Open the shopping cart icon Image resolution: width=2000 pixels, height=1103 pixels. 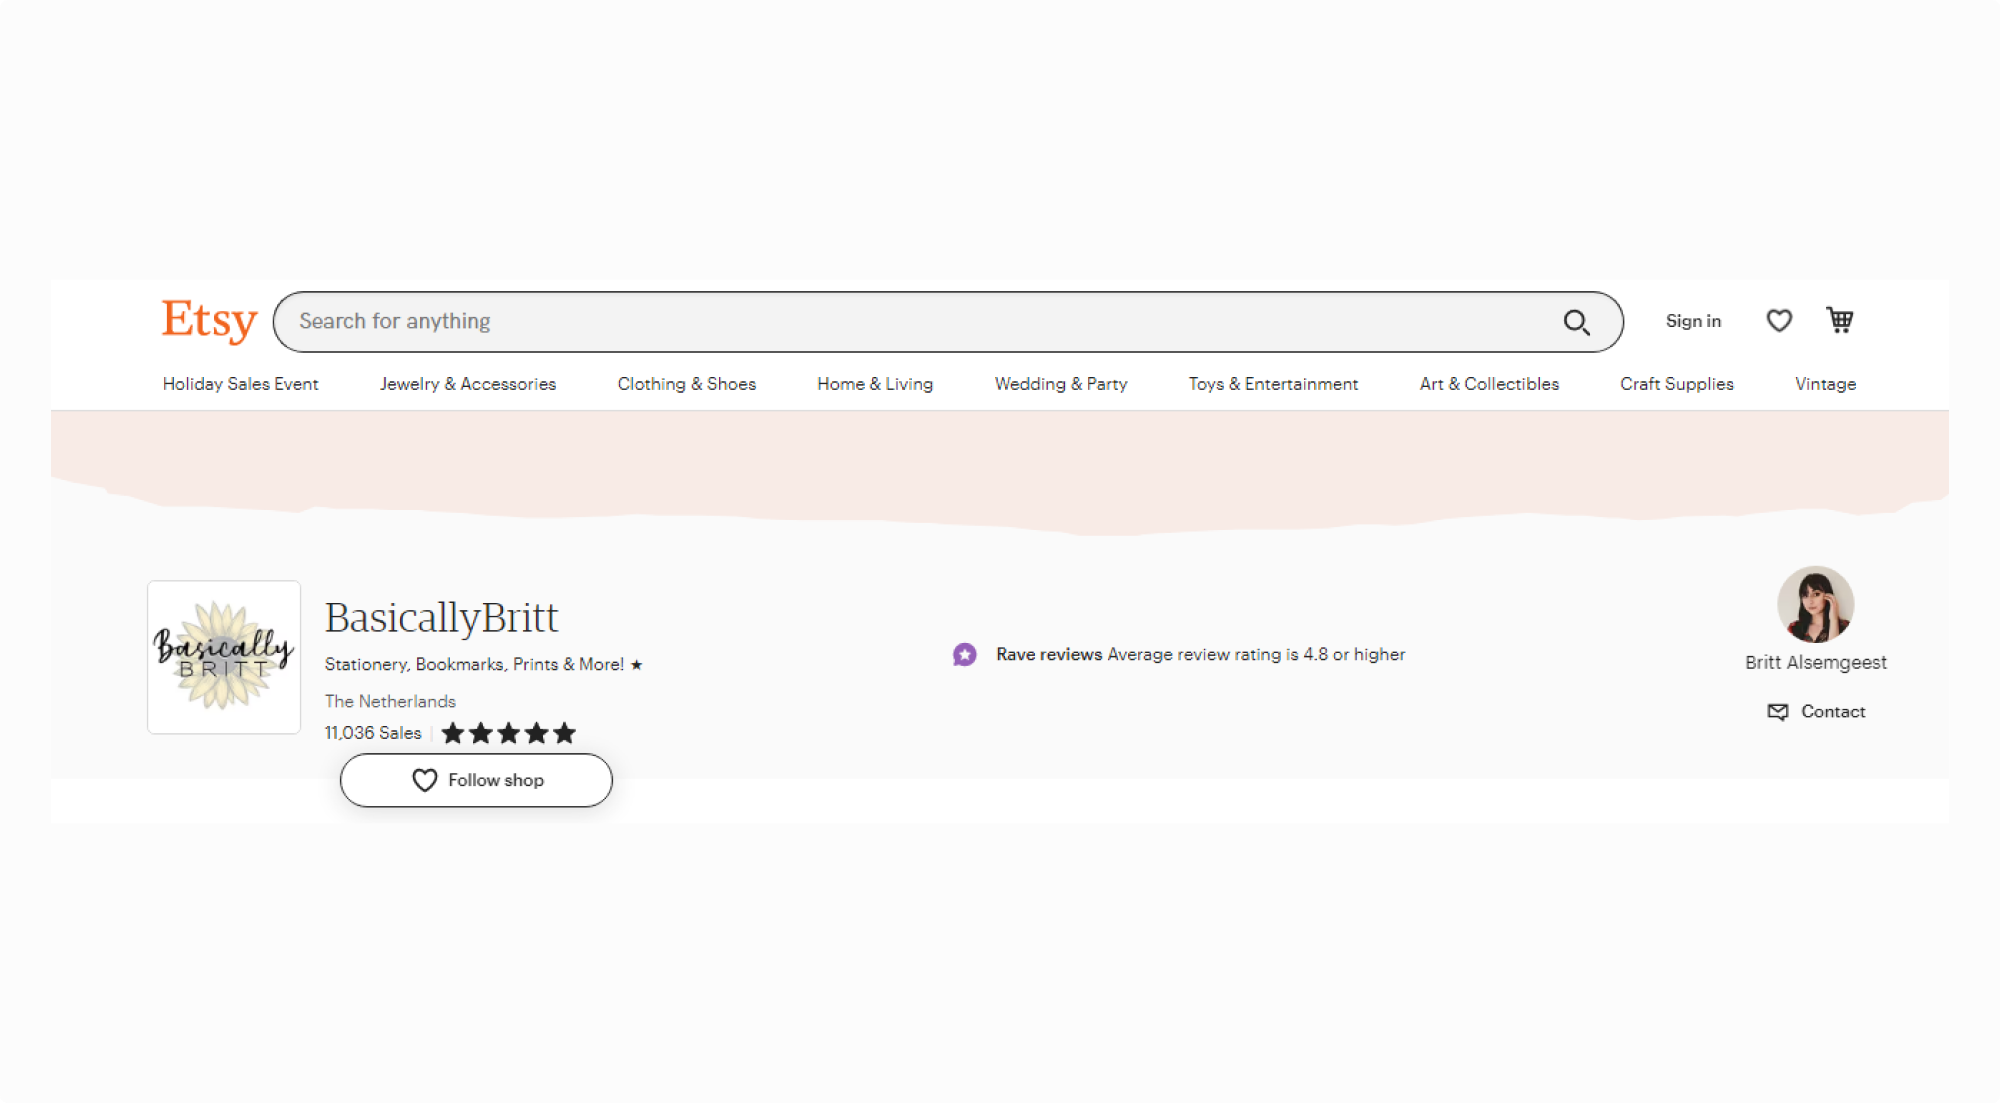coord(1840,320)
